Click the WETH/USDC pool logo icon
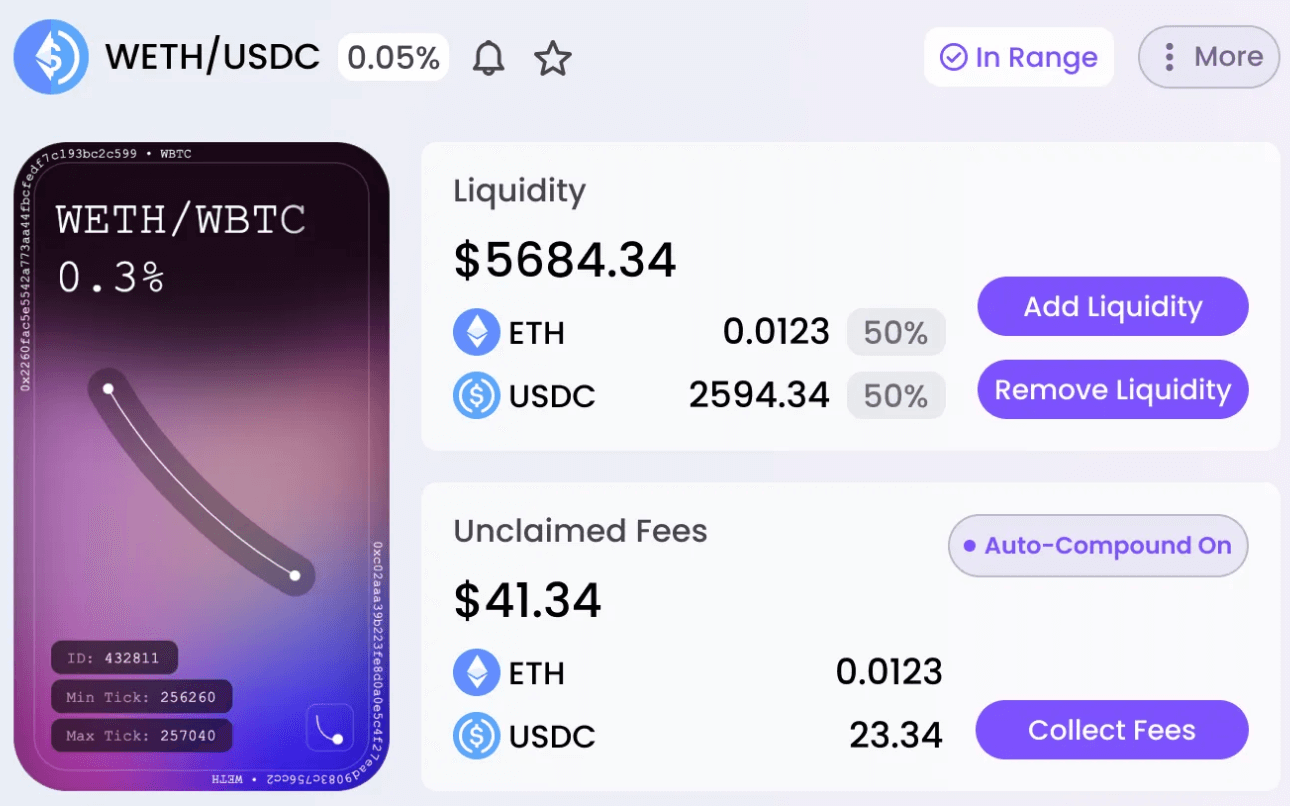The width and height of the screenshot is (1290, 806). [x=51, y=57]
